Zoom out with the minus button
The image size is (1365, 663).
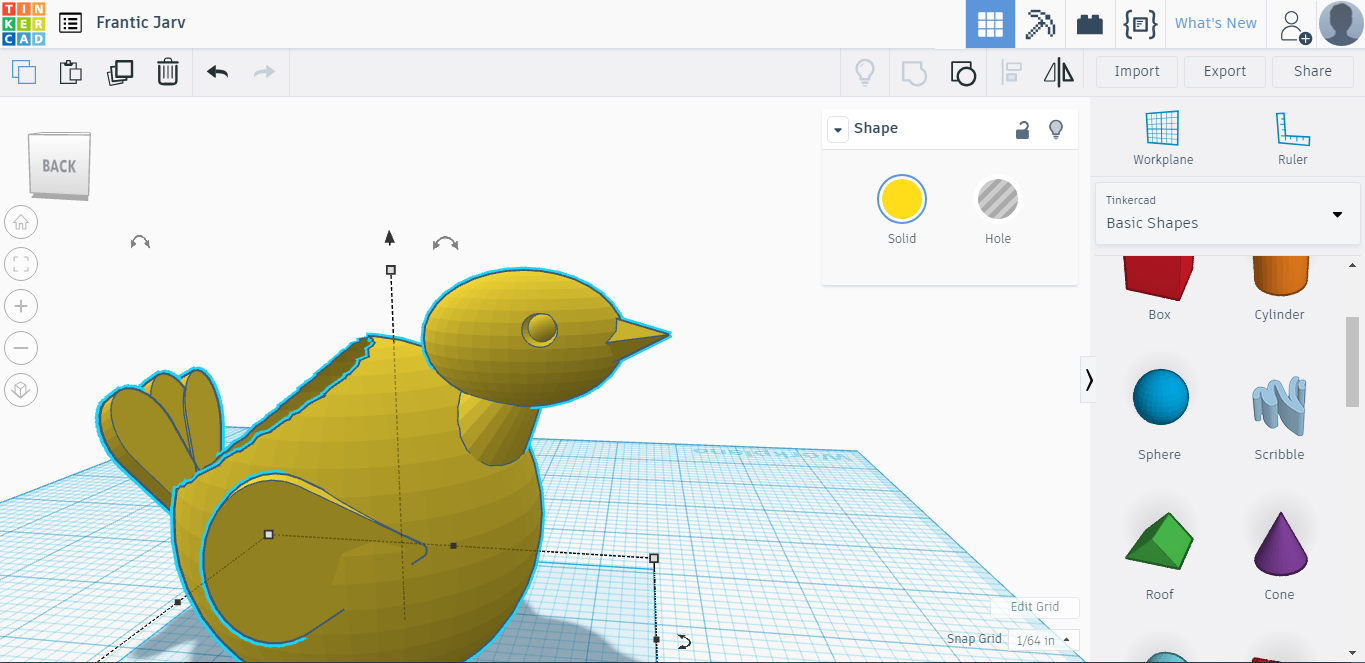(21, 348)
